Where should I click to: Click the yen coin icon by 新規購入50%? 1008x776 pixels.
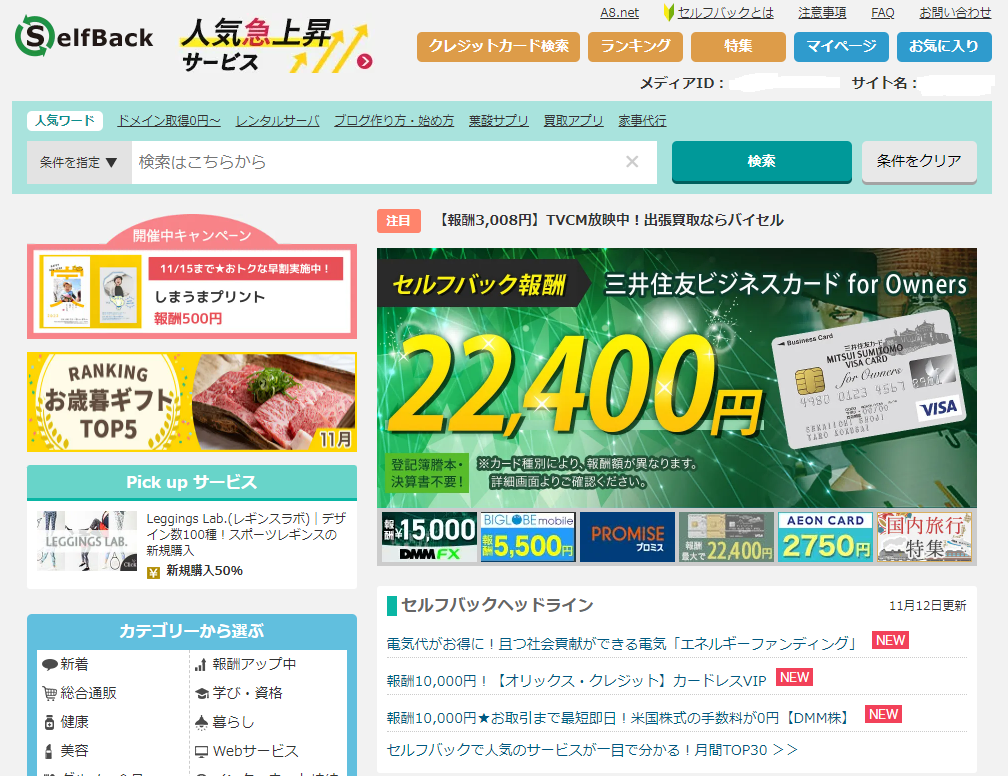(153, 572)
